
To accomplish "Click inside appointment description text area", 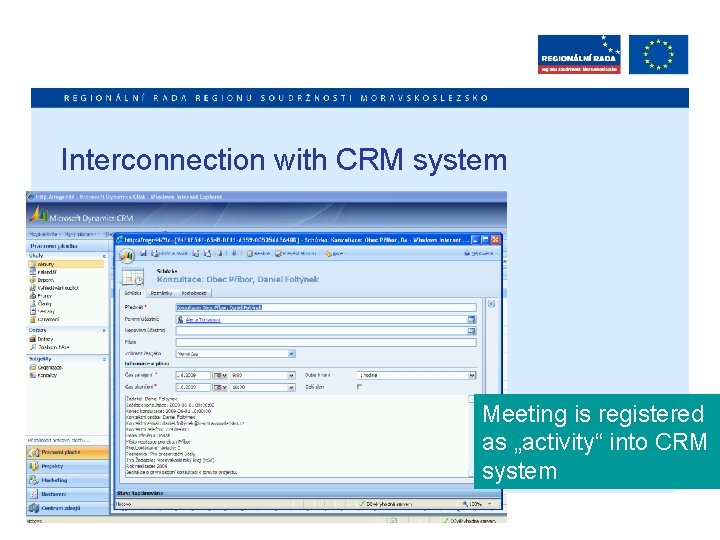I will click(x=299, y=436).
